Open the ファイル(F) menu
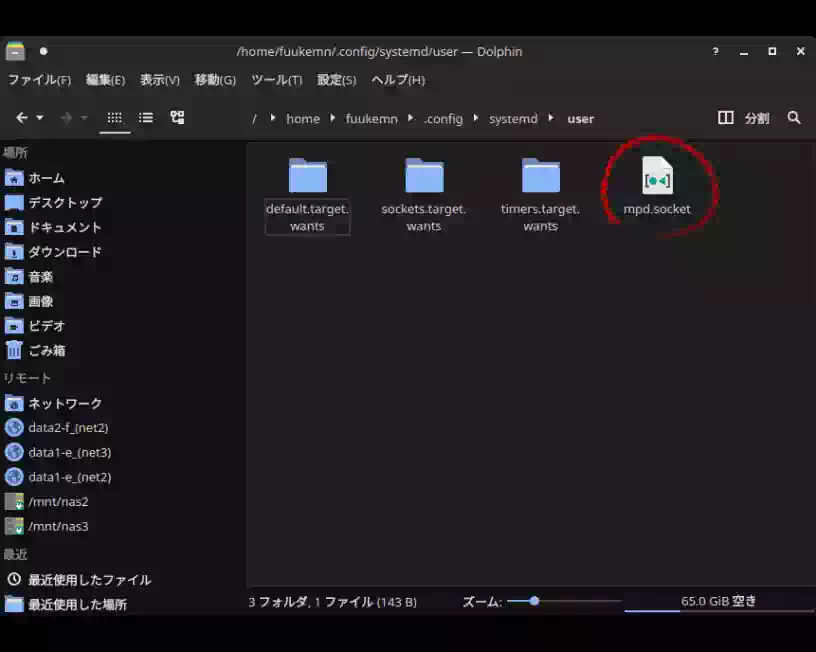Image resolution: width=816 pixels, height=652 pixels. click(x=39, y=80)
